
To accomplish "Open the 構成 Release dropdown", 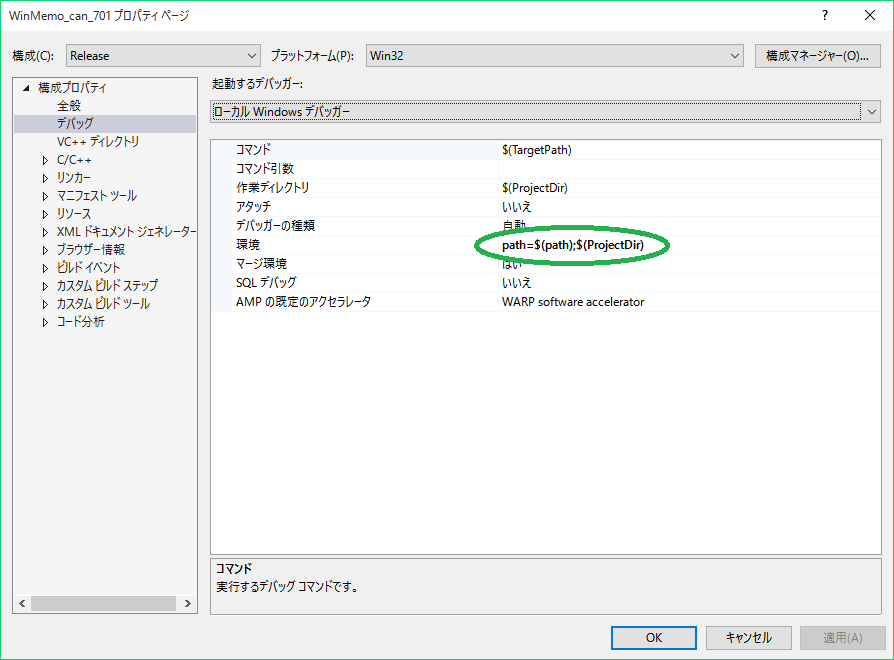I will [x=163, y=56].
